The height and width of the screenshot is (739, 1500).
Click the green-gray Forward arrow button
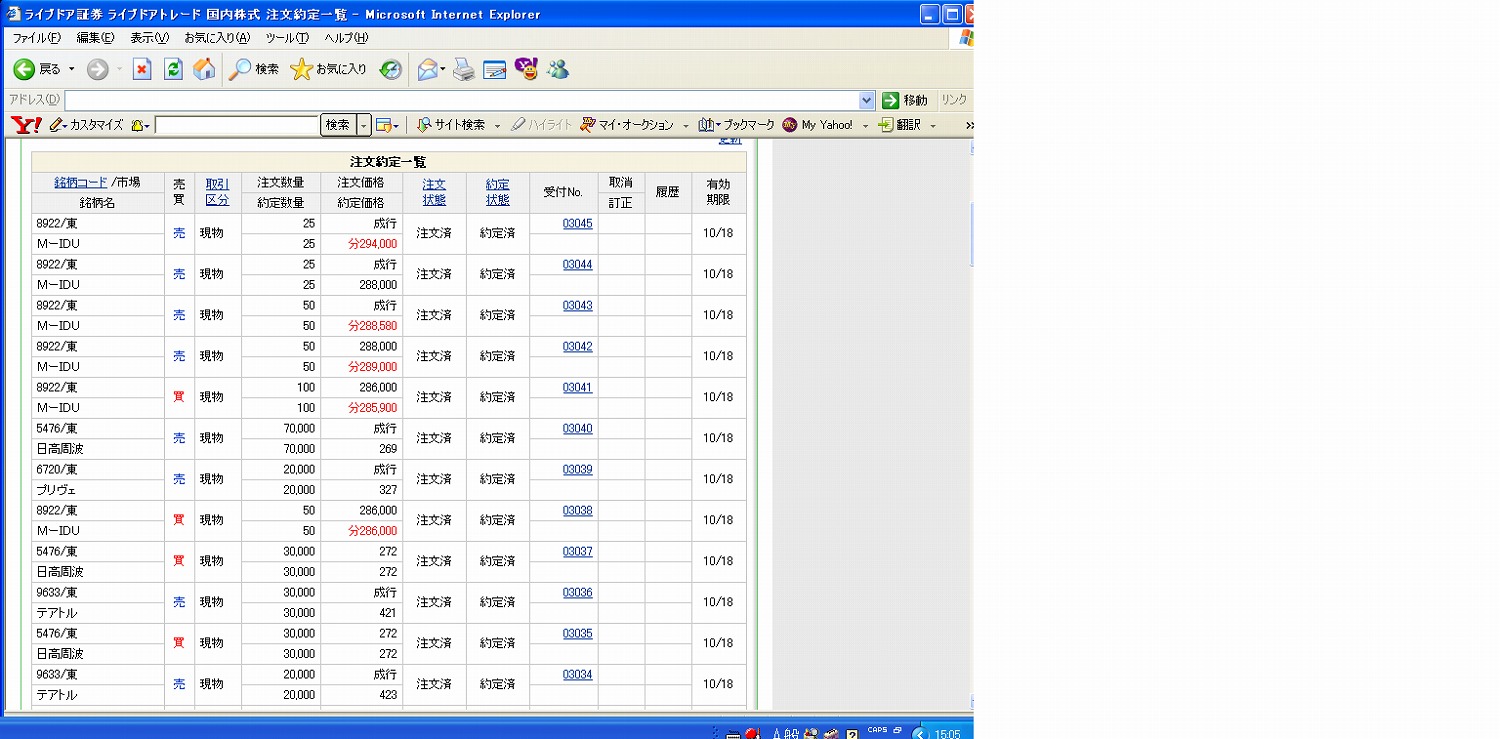97,69
